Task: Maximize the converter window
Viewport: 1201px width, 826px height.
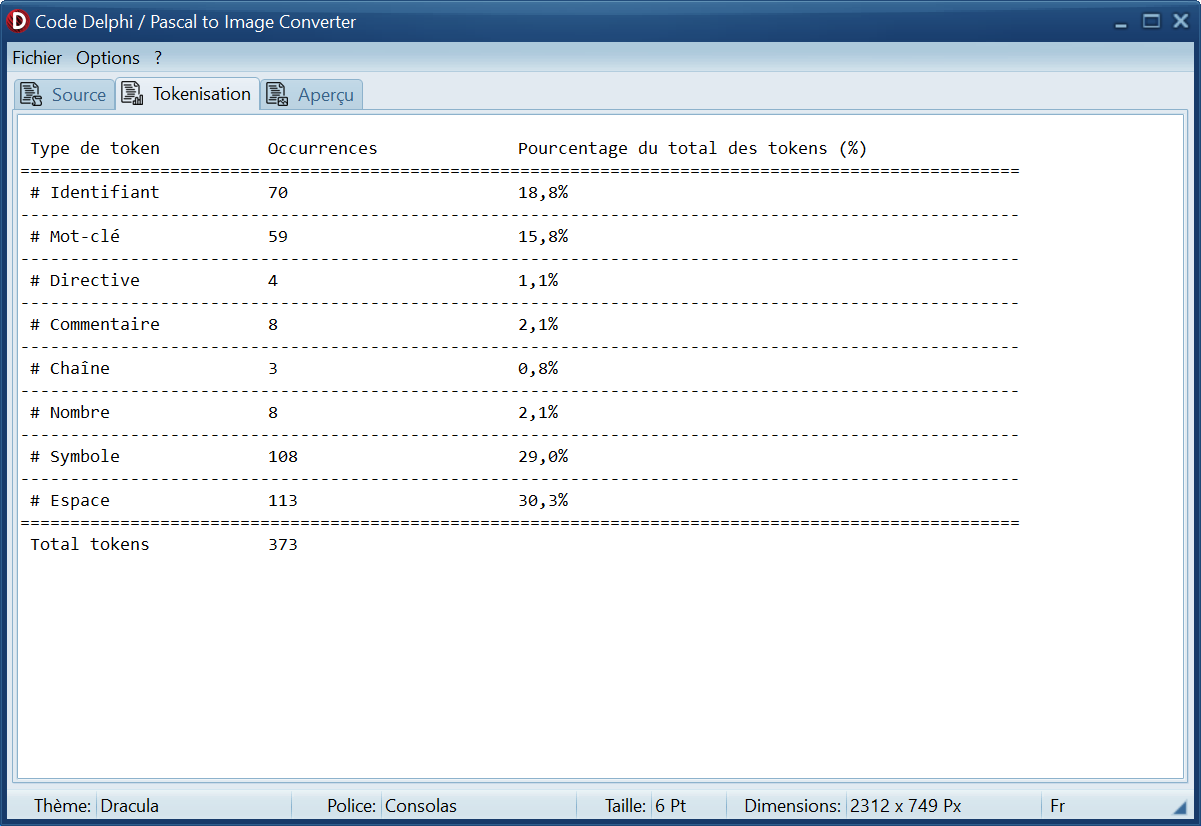Action: point(1152,21)
